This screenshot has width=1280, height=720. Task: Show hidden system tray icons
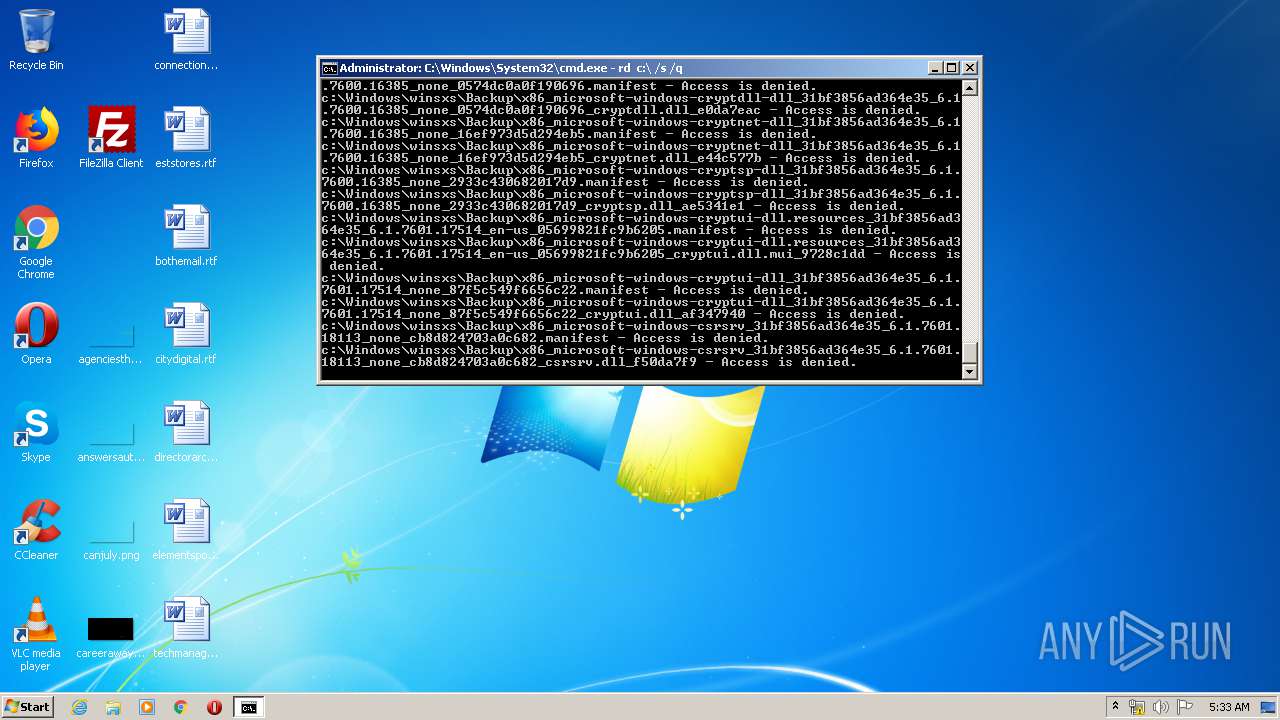tap(1115, 707)
